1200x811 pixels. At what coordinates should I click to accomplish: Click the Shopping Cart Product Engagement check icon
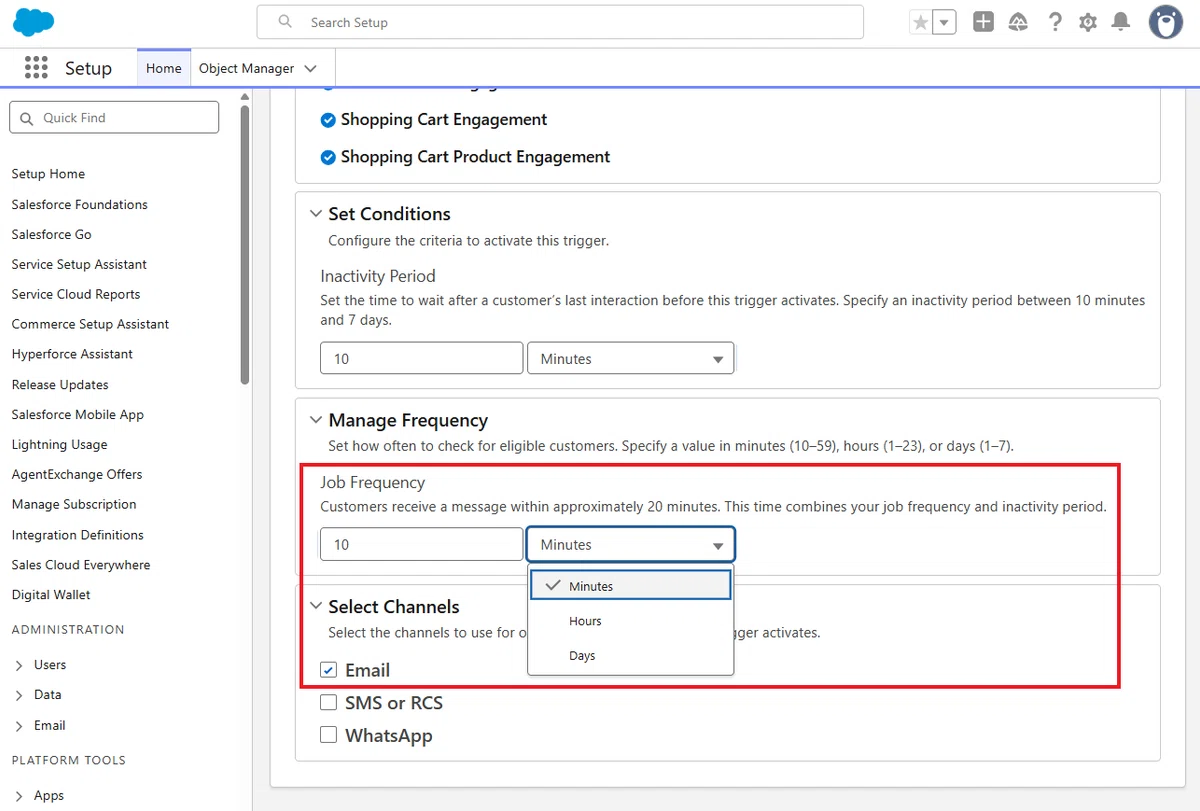328,157
